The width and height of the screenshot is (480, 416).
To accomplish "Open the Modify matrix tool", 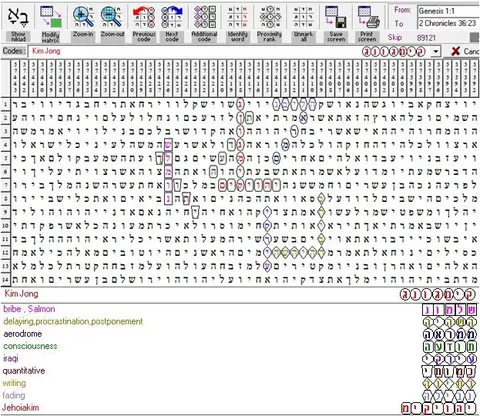I will [x=51, y=17].
